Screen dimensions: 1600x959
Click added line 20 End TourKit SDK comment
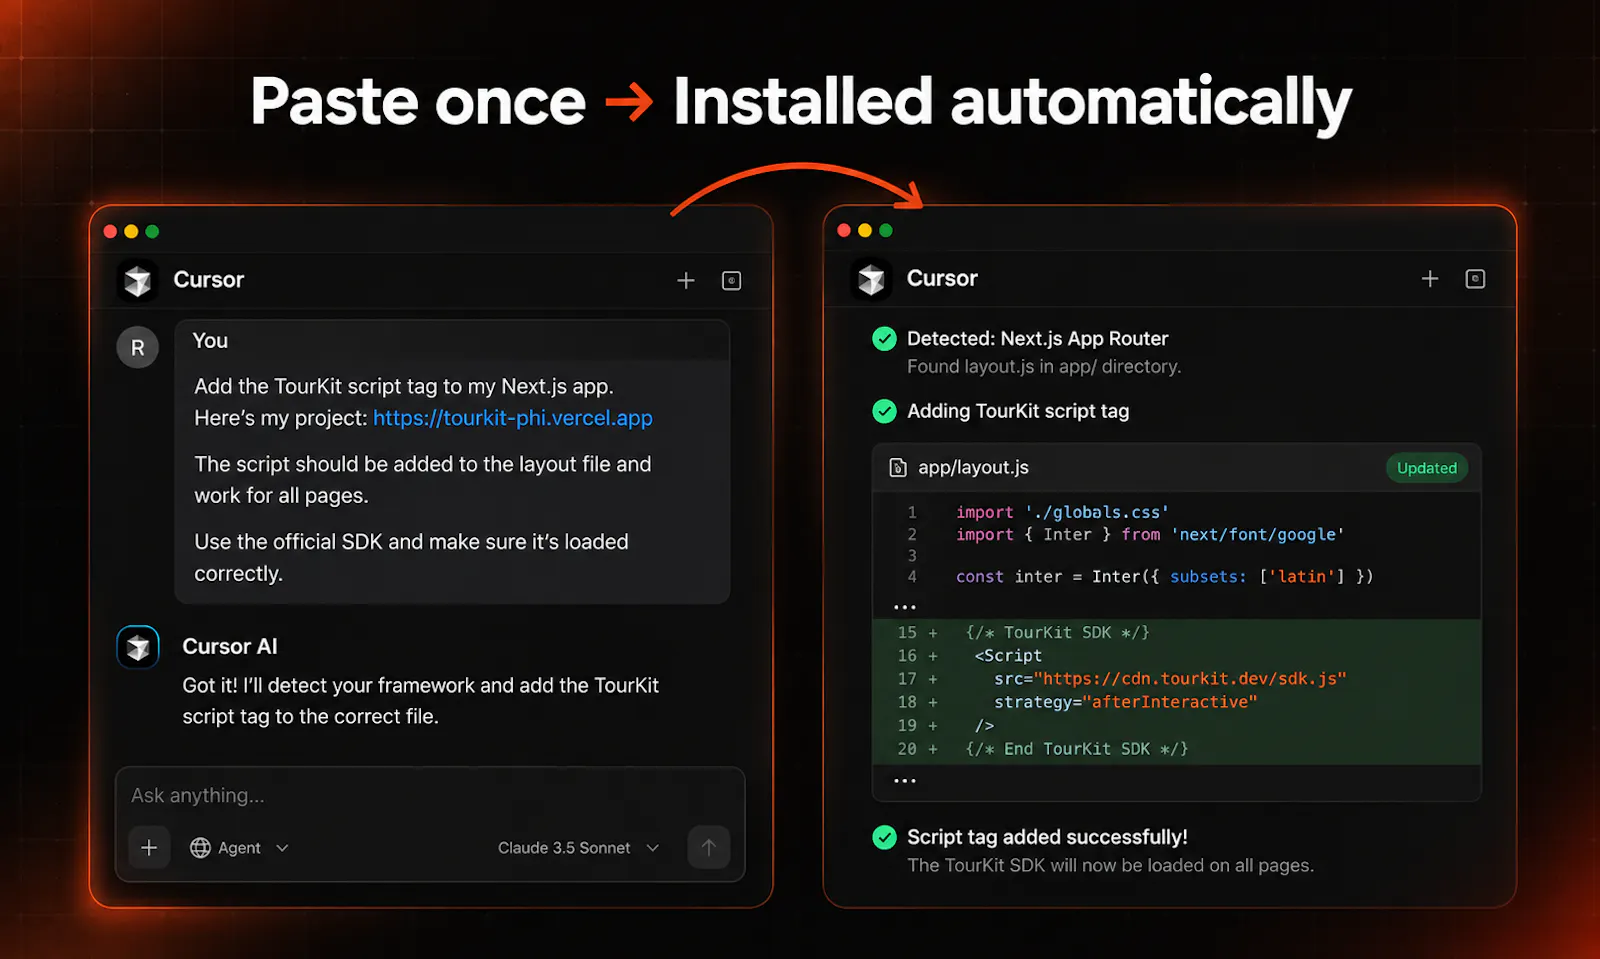coord(1077,749)
